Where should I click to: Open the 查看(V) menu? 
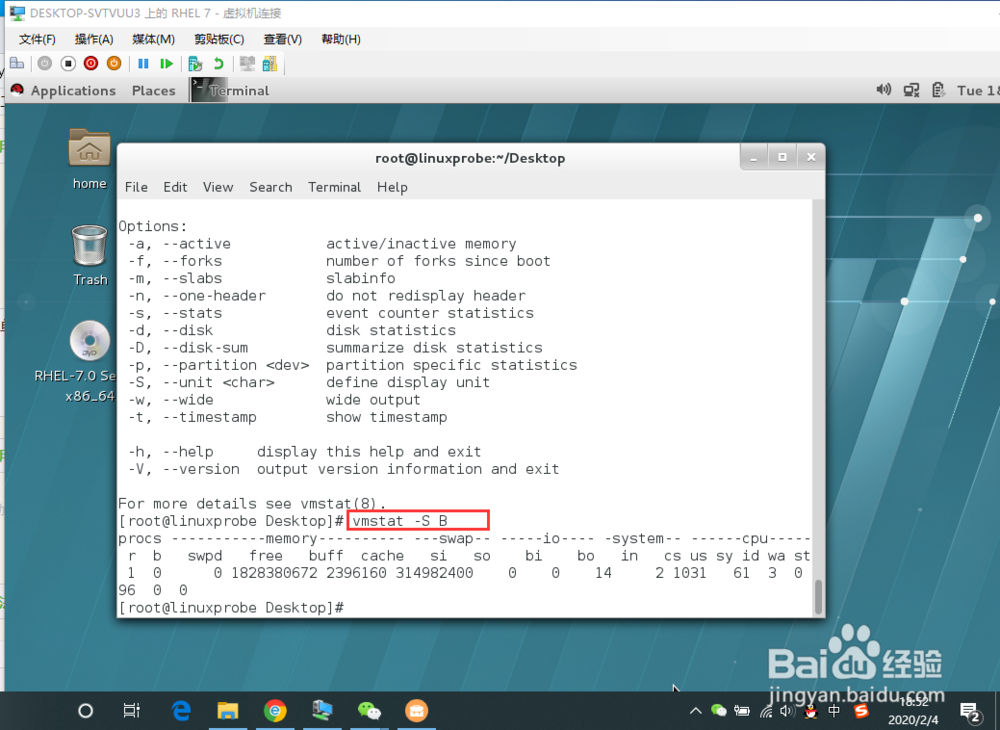283,40
